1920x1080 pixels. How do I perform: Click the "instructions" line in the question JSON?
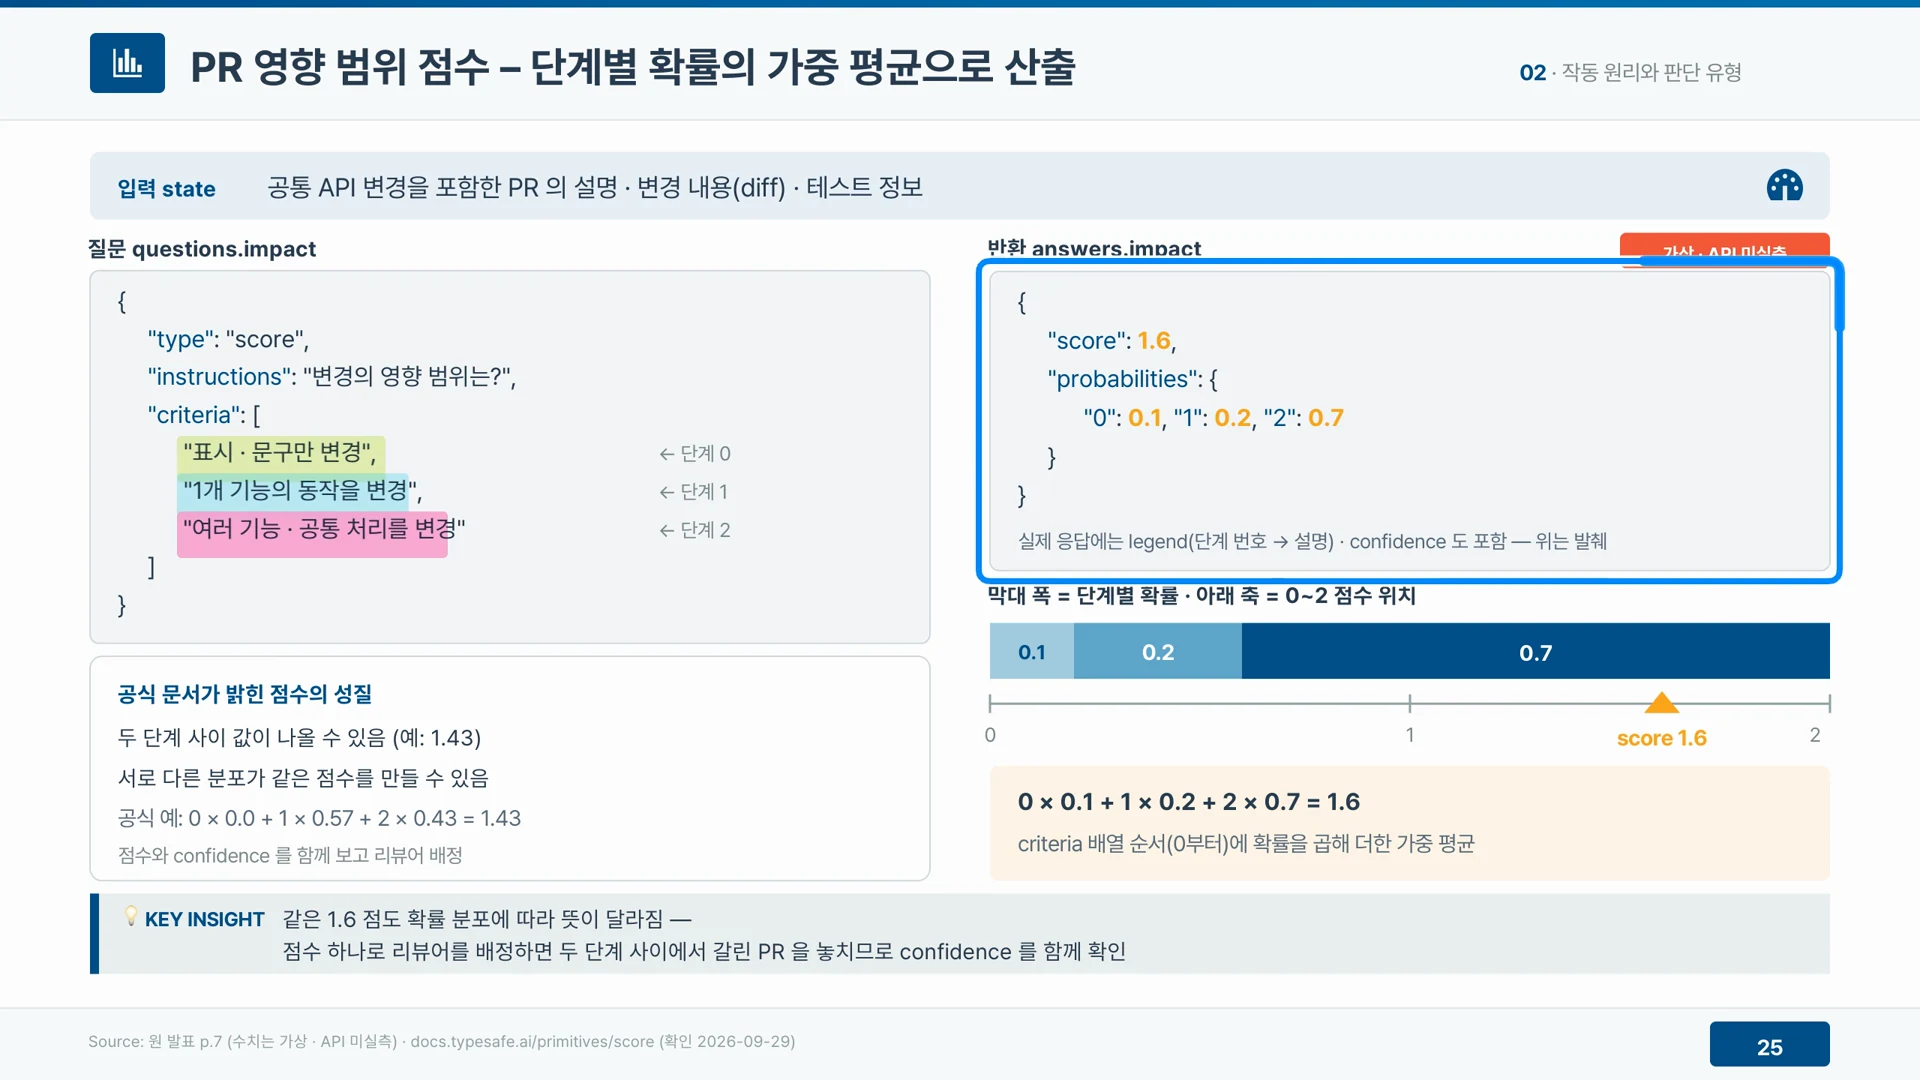point(331,377)
